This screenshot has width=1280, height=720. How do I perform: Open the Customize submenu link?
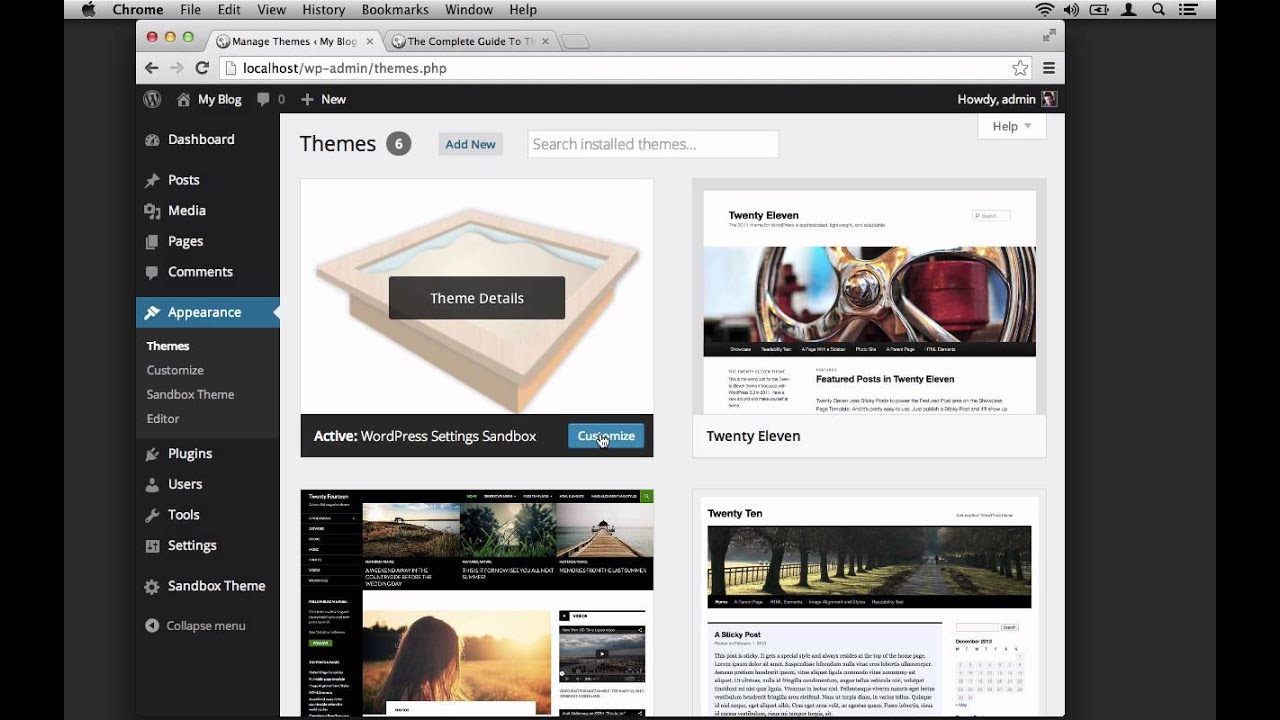pyautogui.click(x=175, y=370)
